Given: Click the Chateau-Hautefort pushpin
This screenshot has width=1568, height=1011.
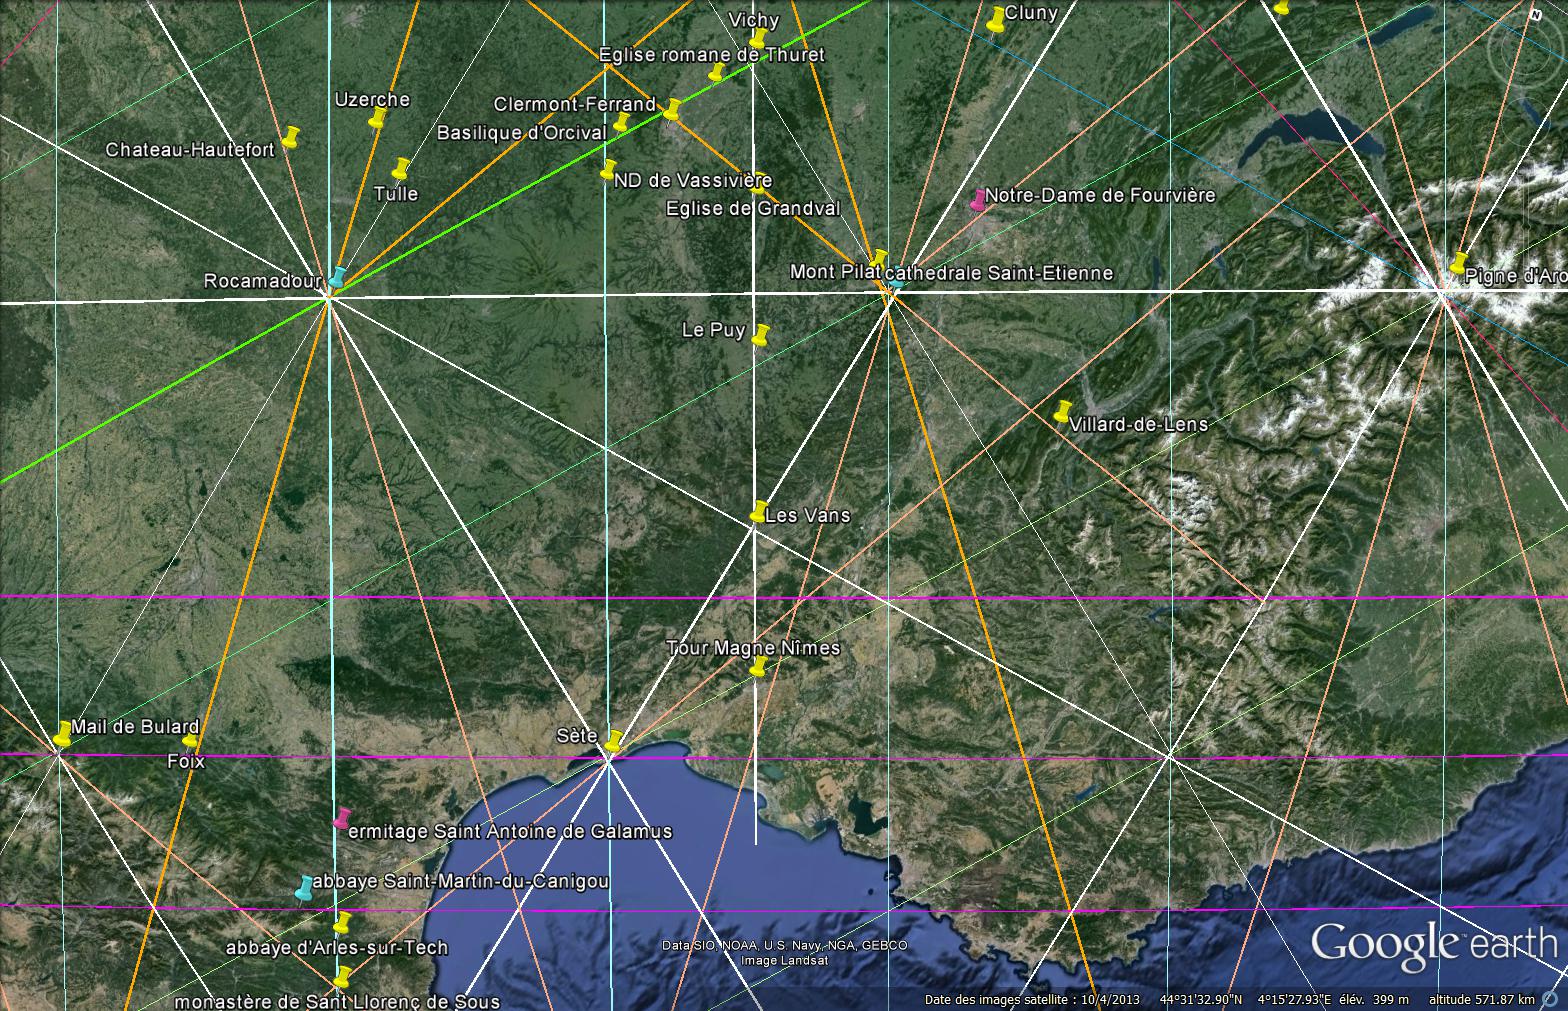Looking at the screenshot, I should coord(290,137).
